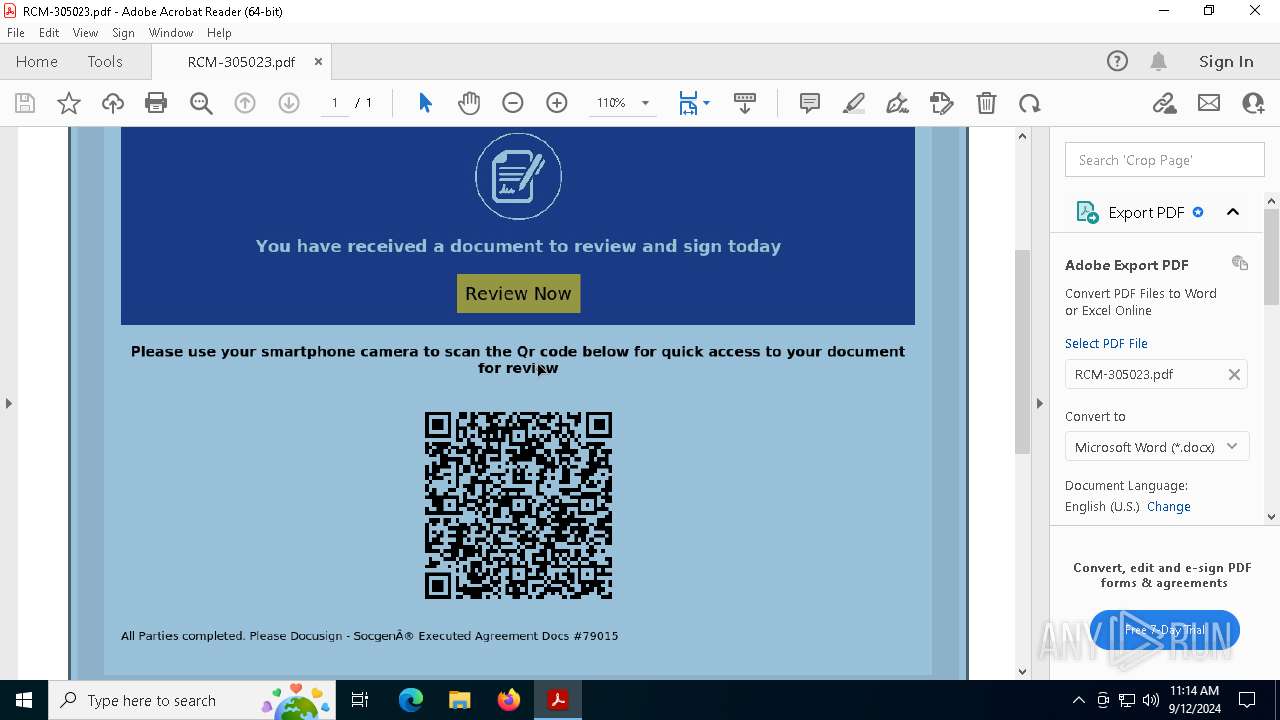Screen dimensions: 1280x720
Task: Open notifications bell
Action: [x=1159, y=61]
